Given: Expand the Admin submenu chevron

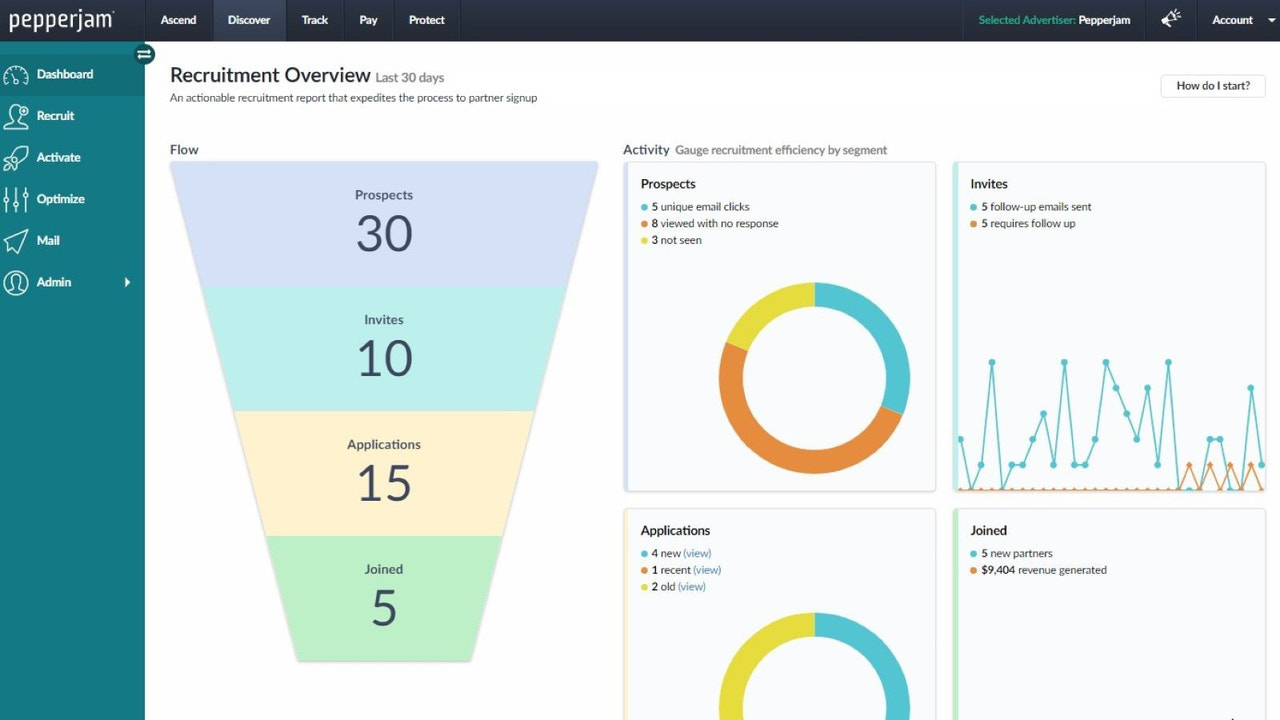Looking at the screenshot, I should click(x=127, y=283).
